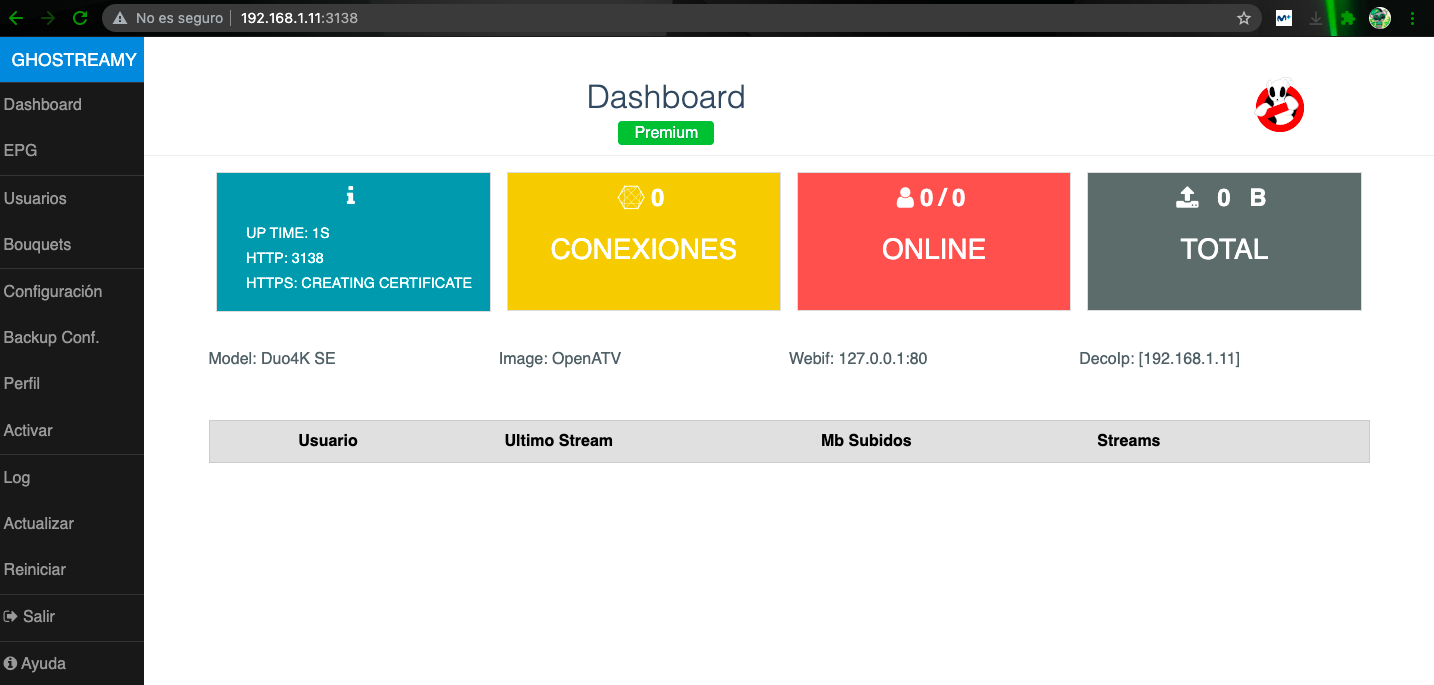
Task: Click the connections hexagon icon
Action: coord(630,198)
